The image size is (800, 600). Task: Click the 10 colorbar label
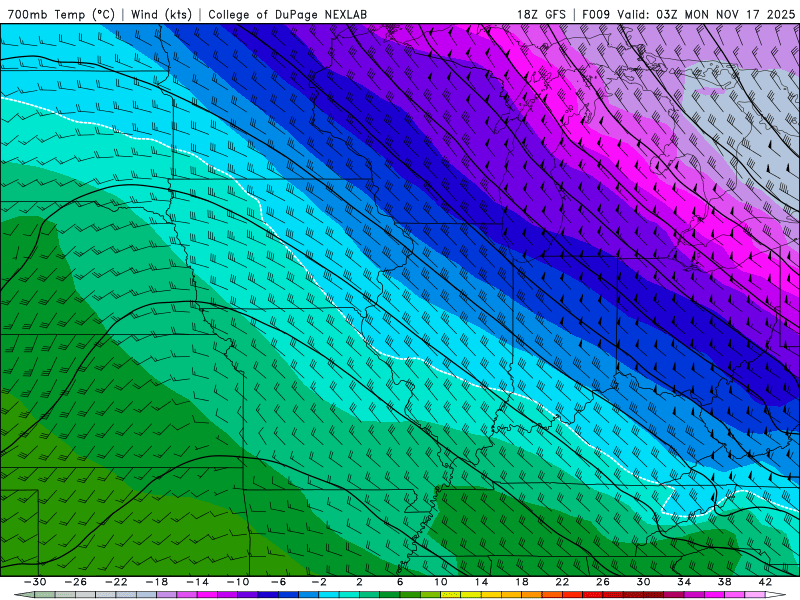click(441, 582)
